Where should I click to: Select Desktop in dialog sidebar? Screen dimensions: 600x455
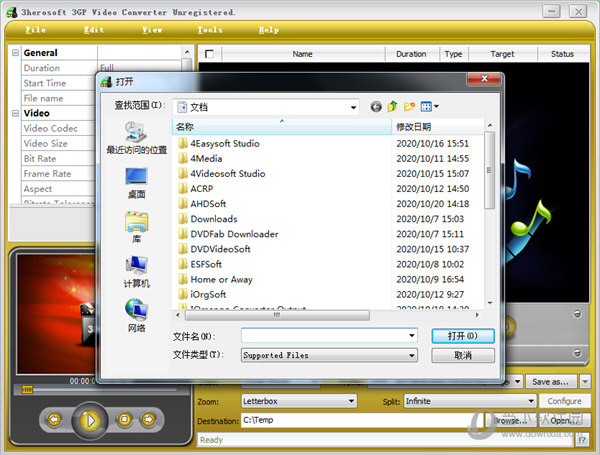(136, 183)
